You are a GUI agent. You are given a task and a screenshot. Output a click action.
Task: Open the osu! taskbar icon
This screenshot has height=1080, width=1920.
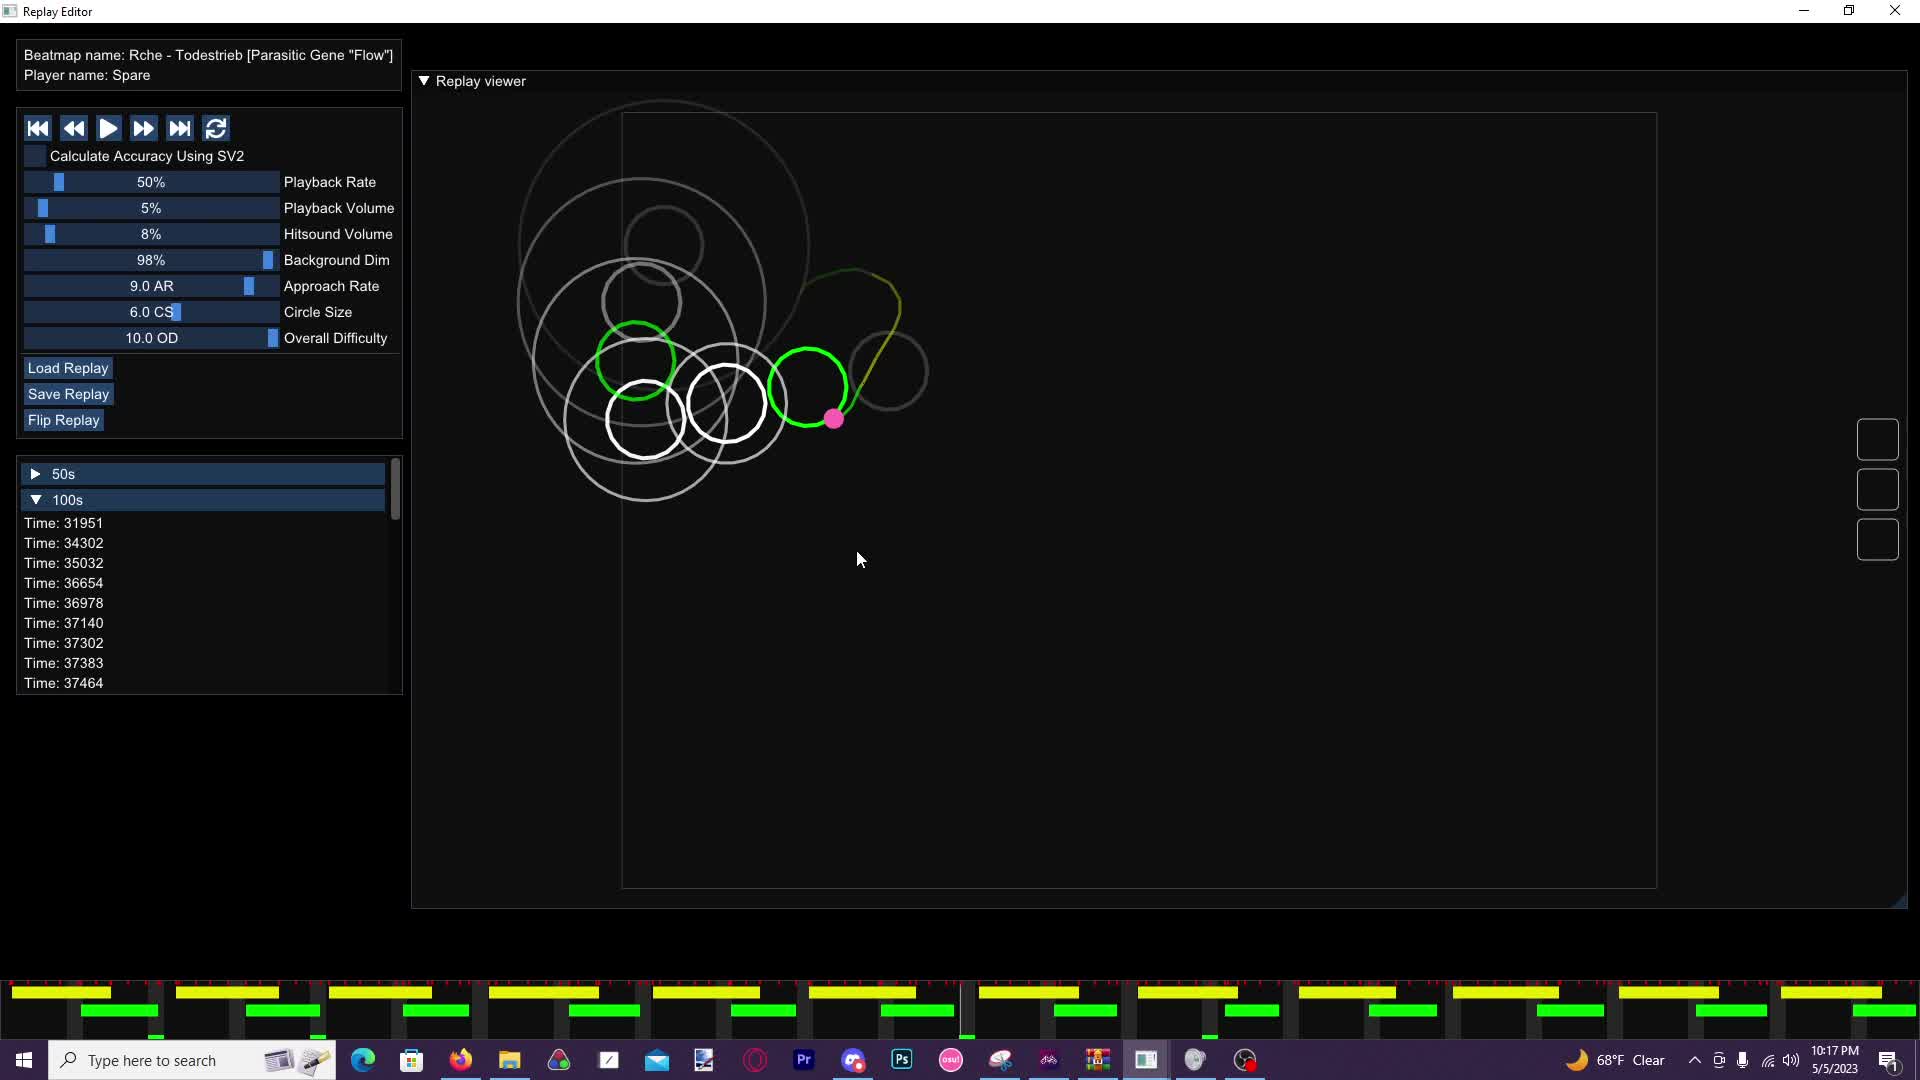click(951, 1060)
